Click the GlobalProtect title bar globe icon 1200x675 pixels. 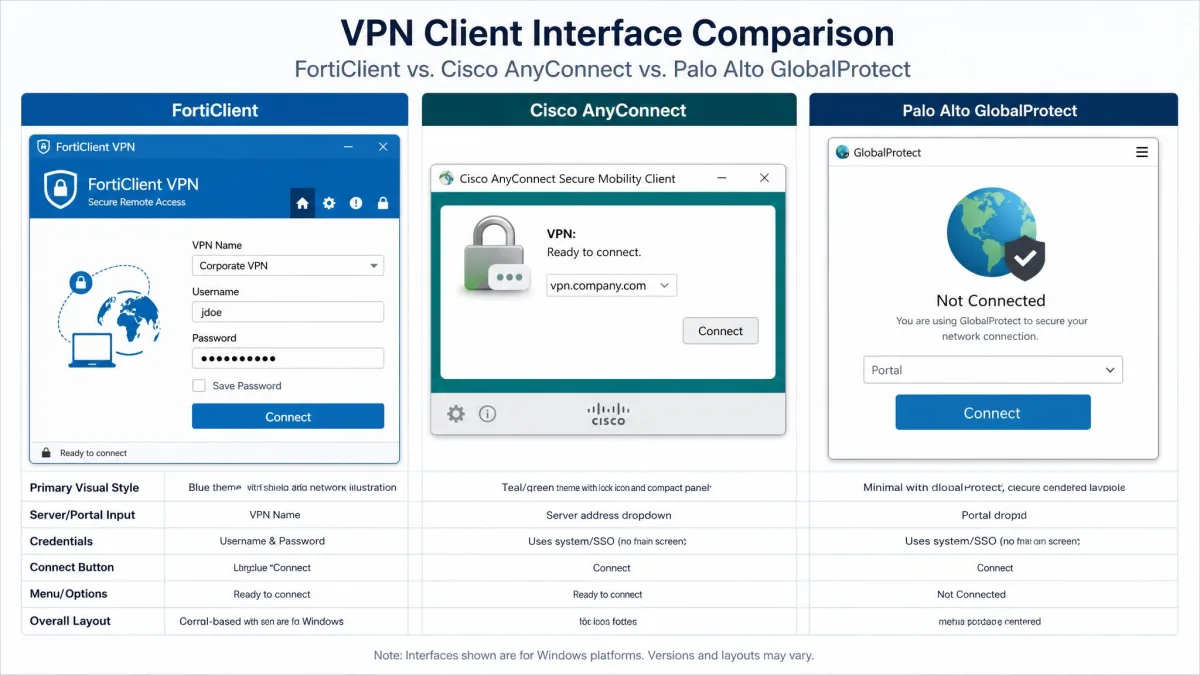(x=844, y=153)
